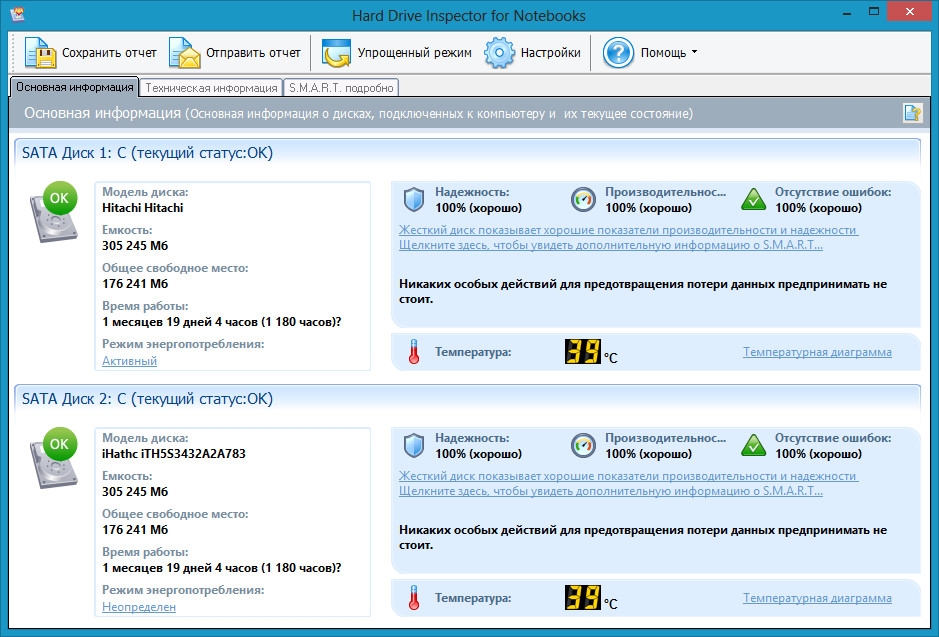Click the performance gauge icon for Disk 1
Image resolution: width=939 pixels, height=637 pixels.
pos(583,200)
